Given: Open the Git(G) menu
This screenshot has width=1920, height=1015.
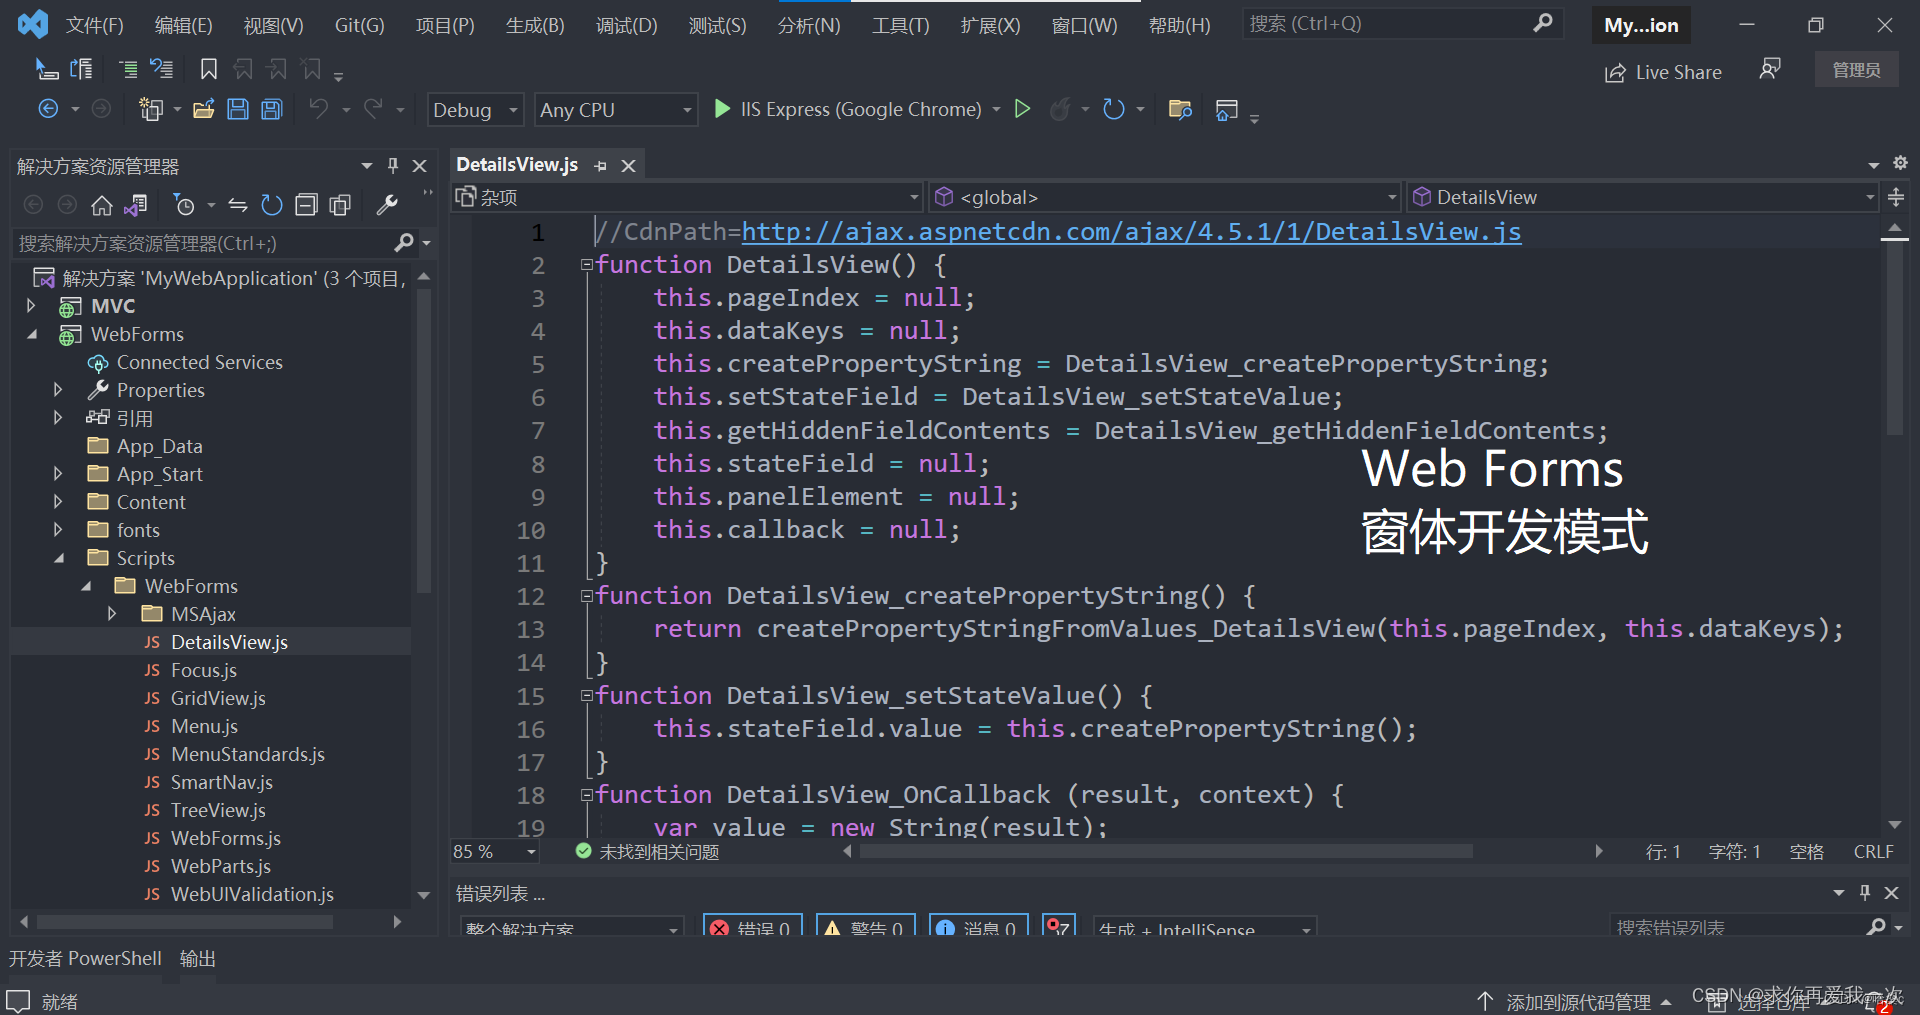Looking at the screenshot, I should 359,25.
